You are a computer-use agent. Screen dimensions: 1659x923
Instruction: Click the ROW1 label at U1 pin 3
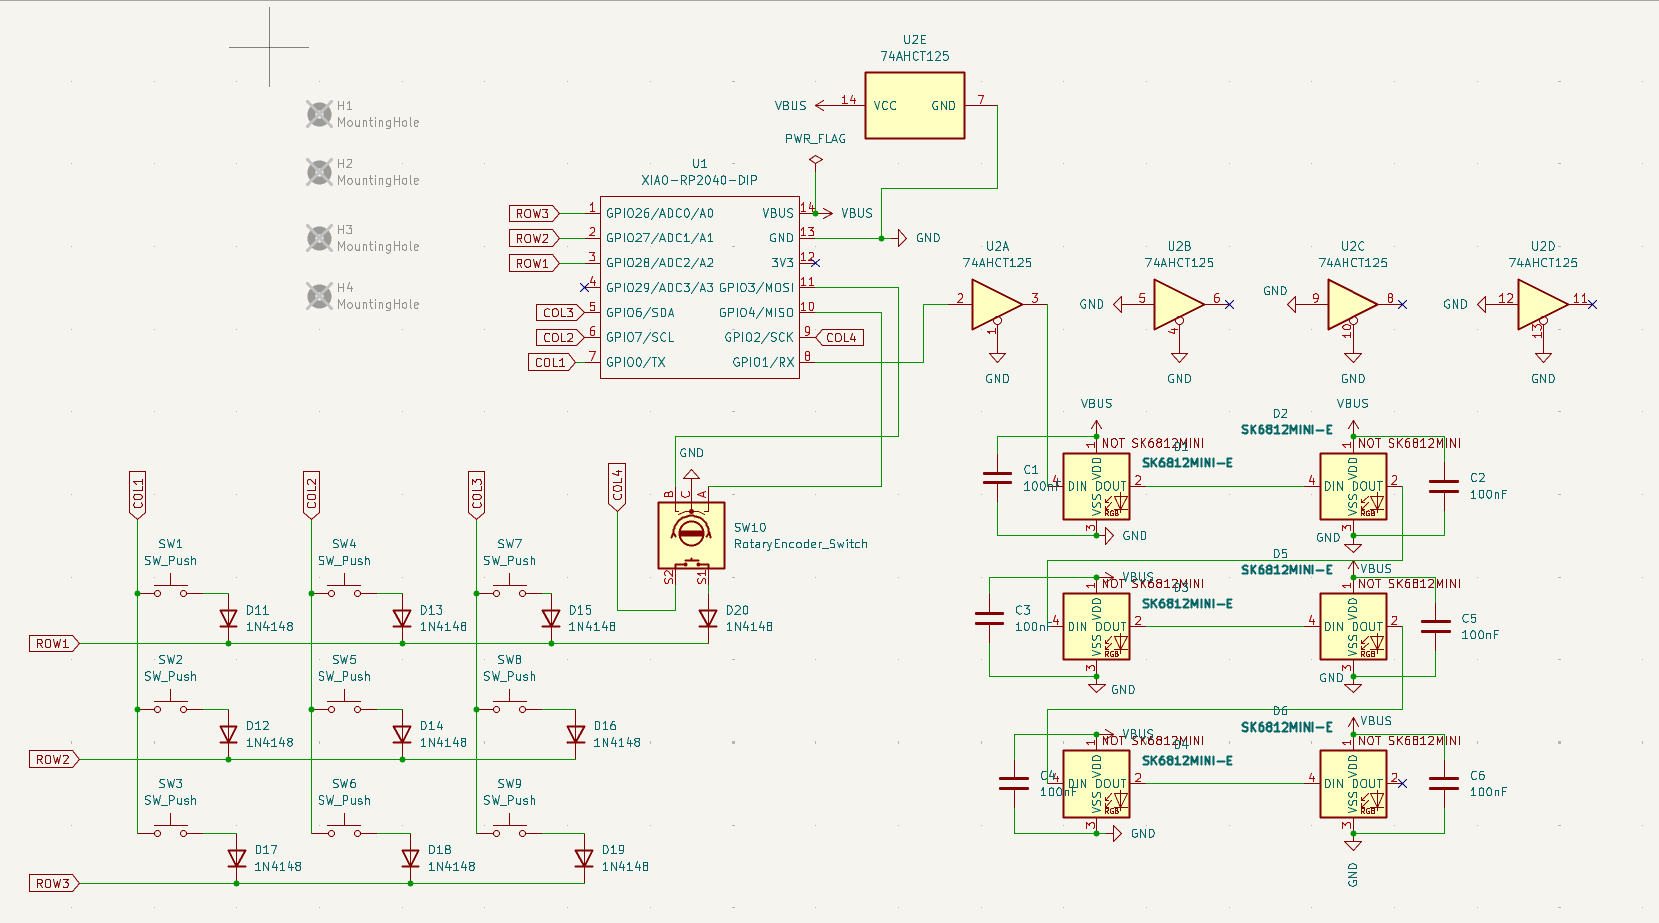click(534, 263)
